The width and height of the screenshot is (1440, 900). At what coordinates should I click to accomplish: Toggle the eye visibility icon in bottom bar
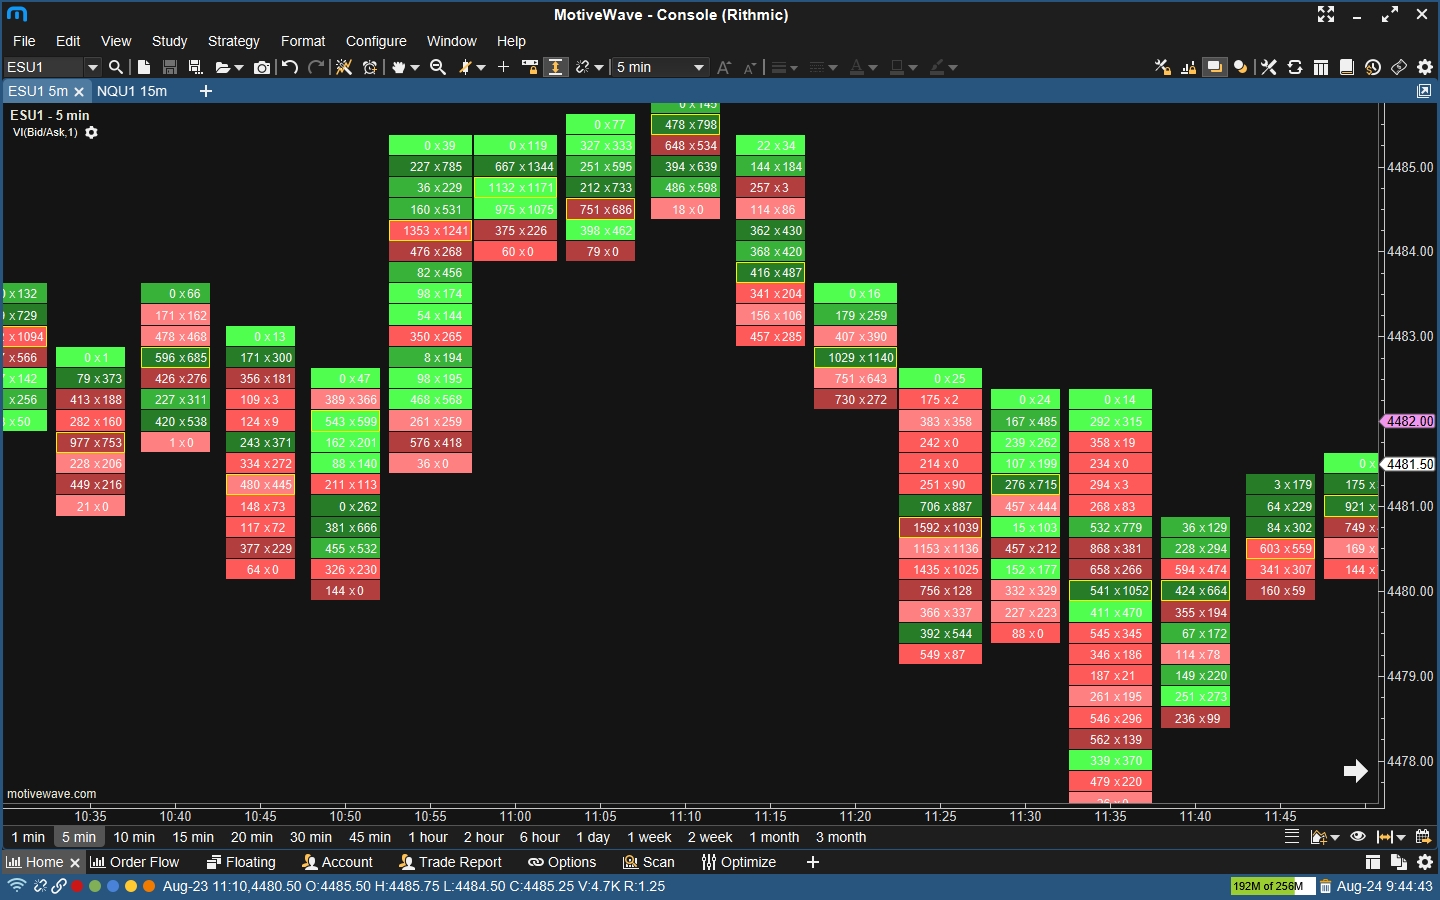[x=1357, y=837]
